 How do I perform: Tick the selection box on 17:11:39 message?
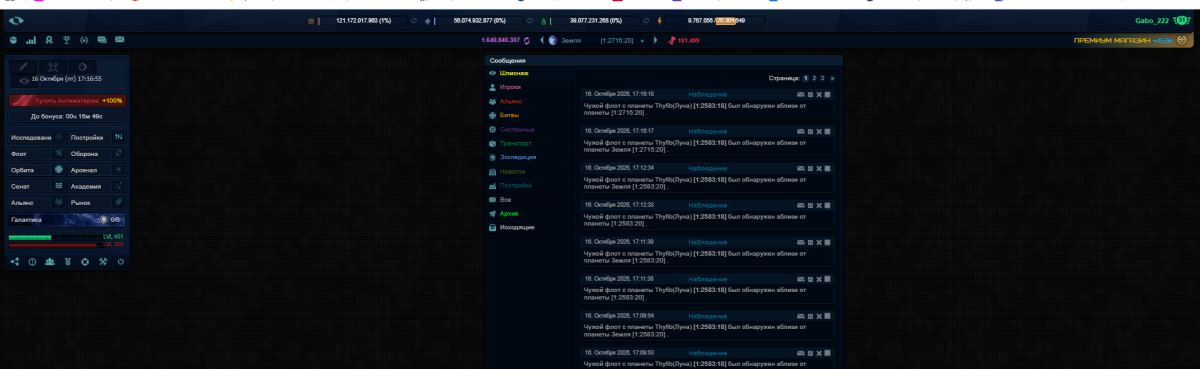tap(828, 242)
